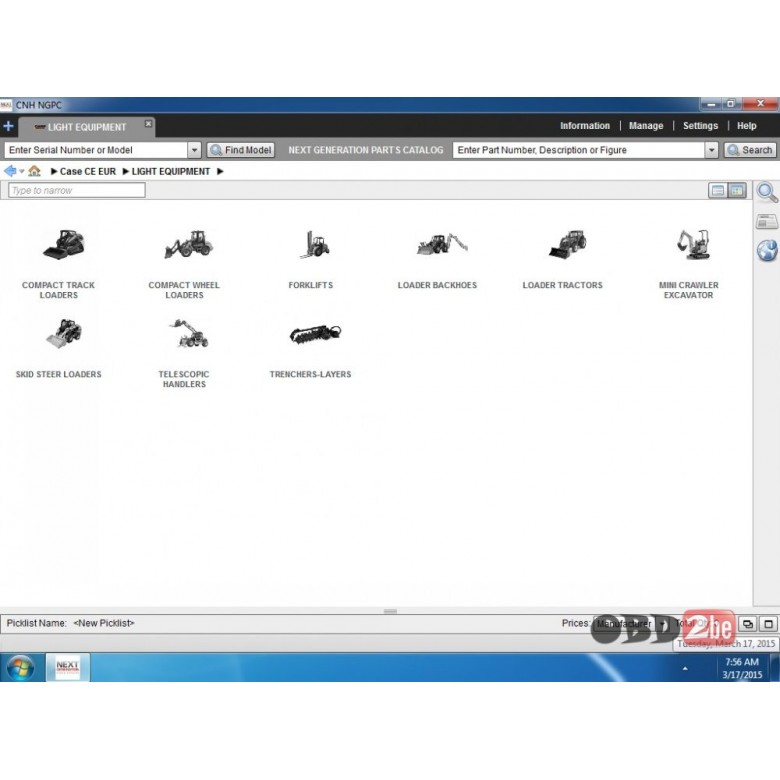Select Skid Steer Loaders icon
The image size is (780, 780).
[x=64, y=333]
